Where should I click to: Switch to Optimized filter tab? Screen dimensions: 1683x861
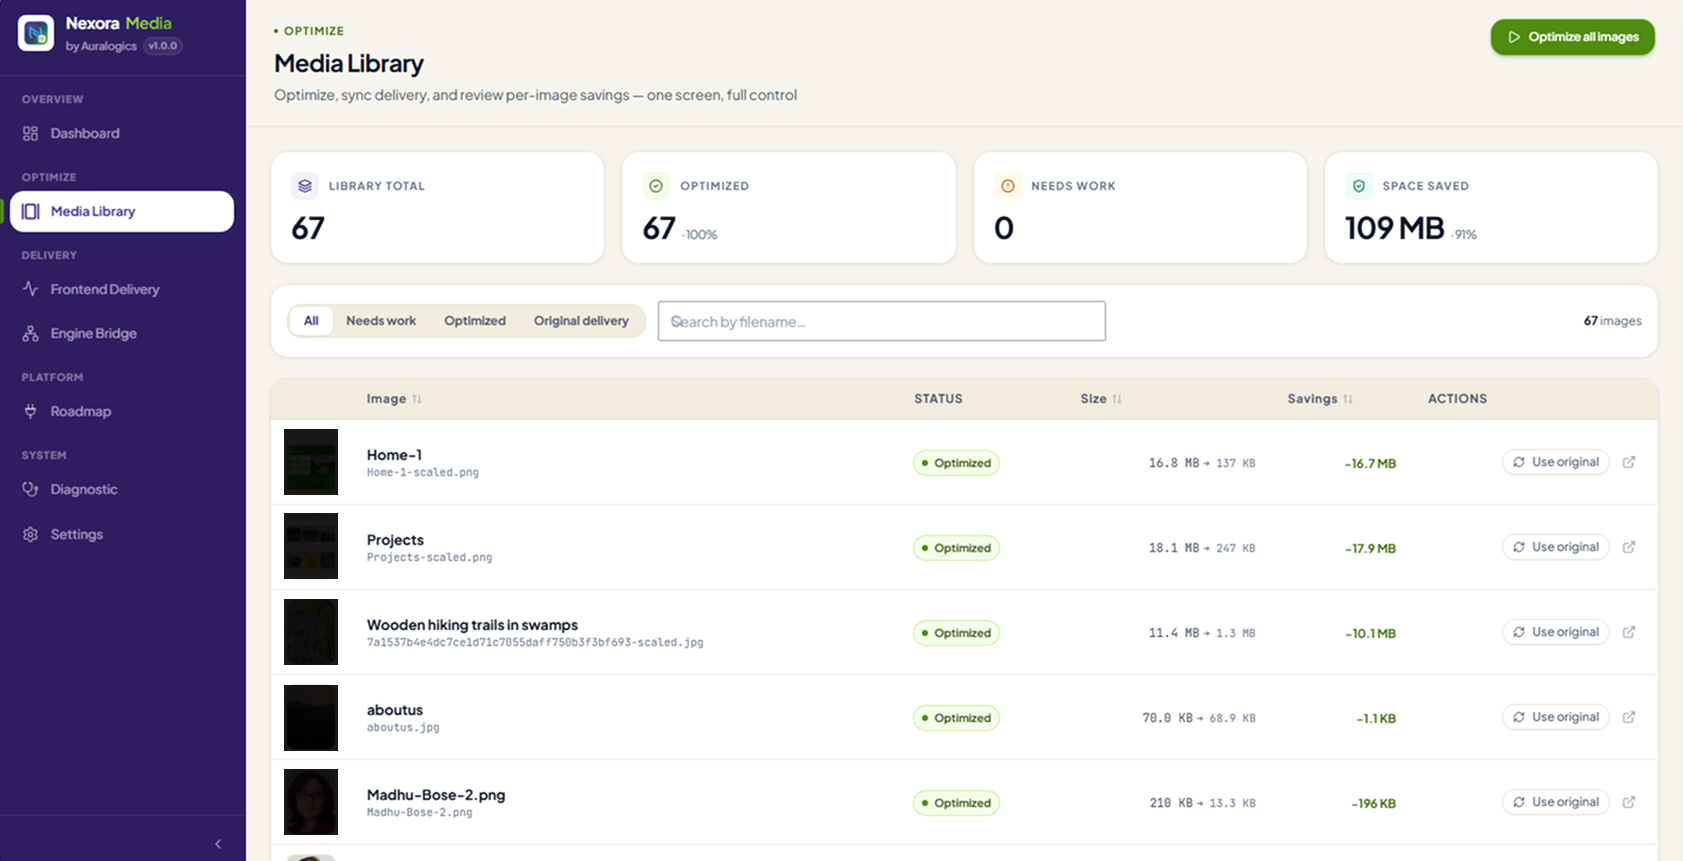click(475, 321)
